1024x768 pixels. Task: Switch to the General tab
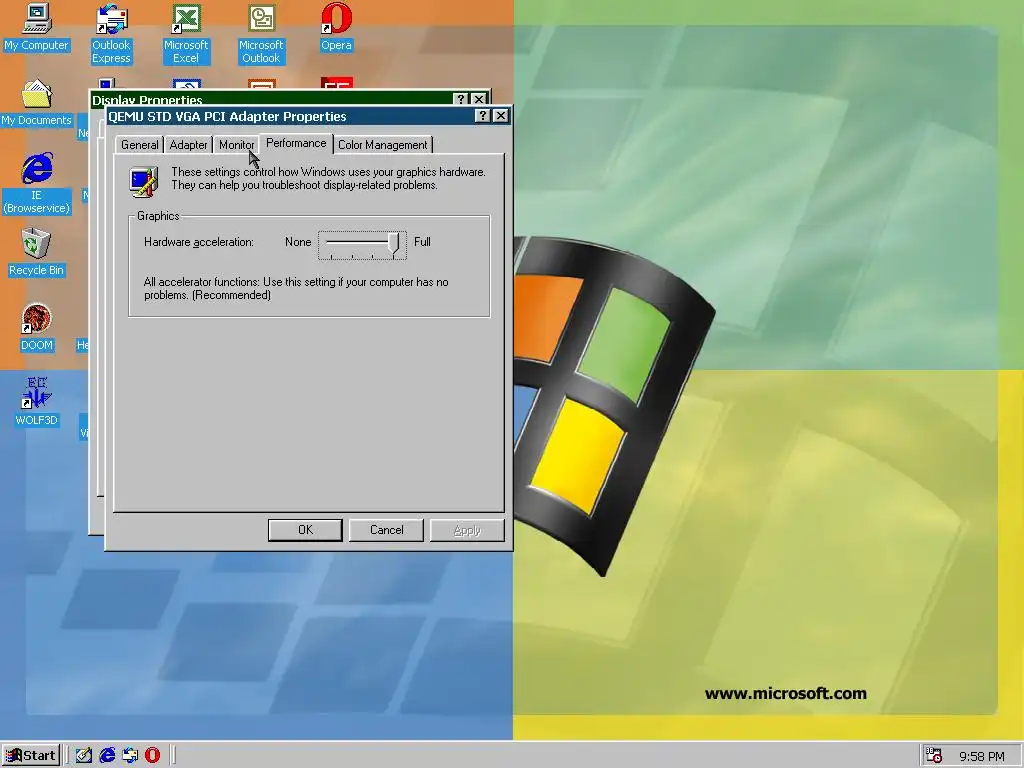coord(139,145)
